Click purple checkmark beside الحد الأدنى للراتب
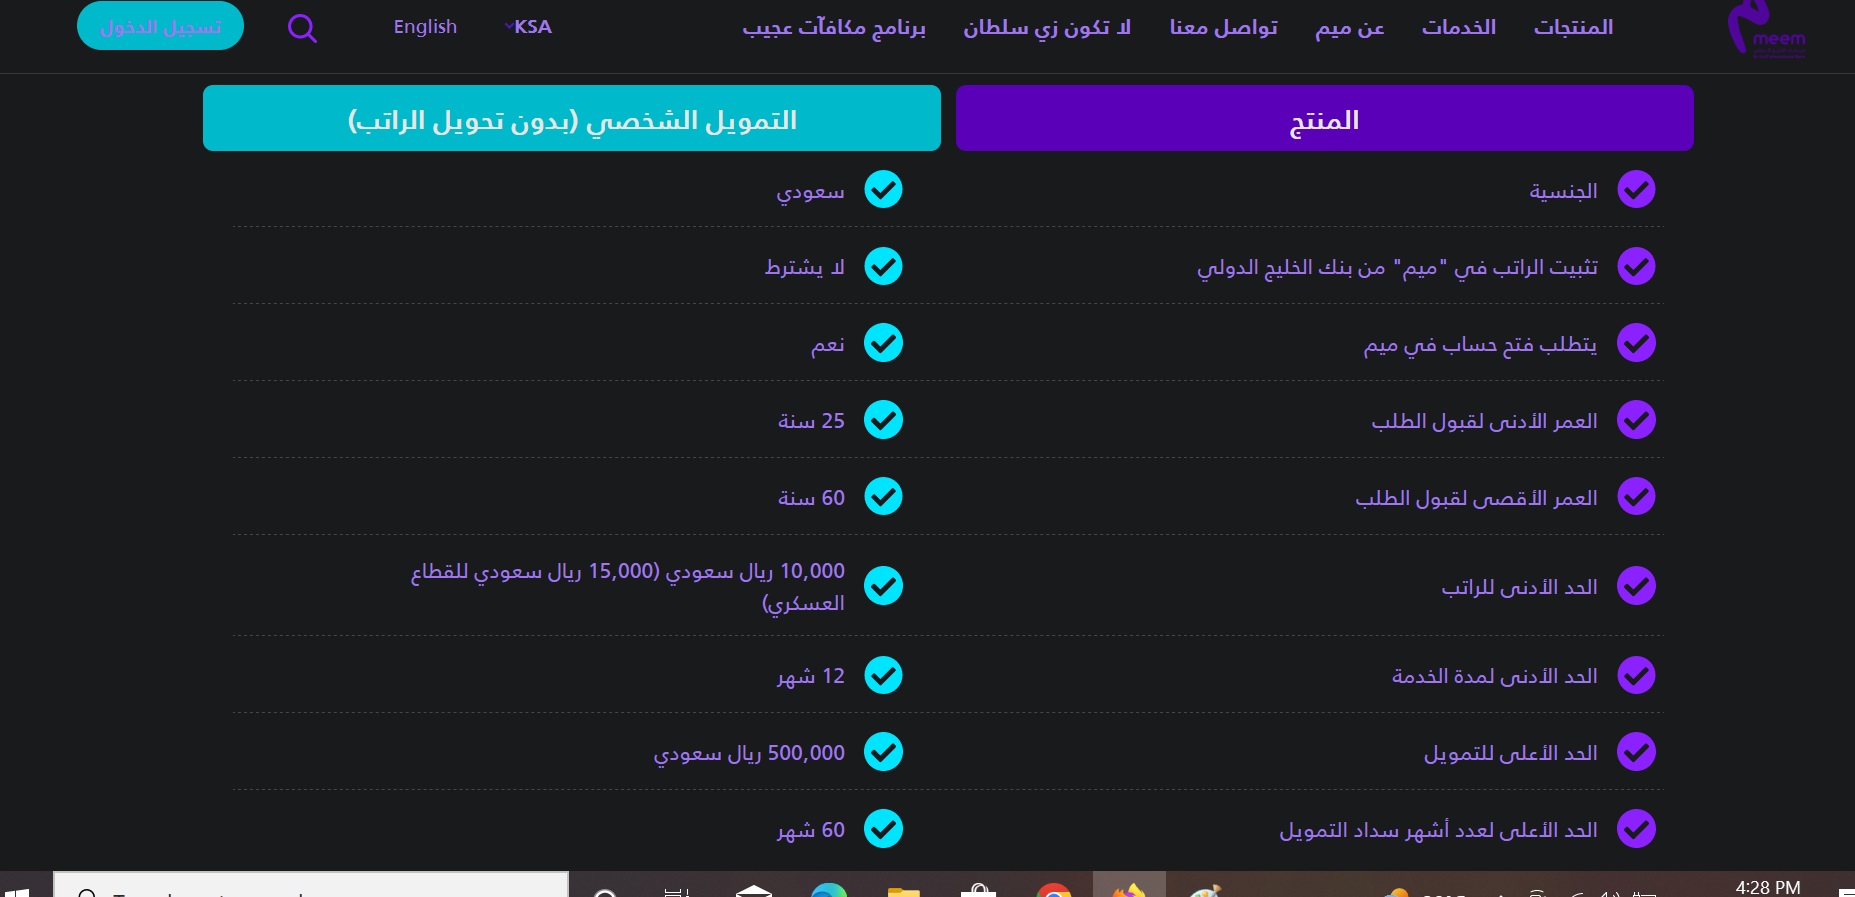The height and width of the screenshot is (897, 1855). tap(1636, 586)
